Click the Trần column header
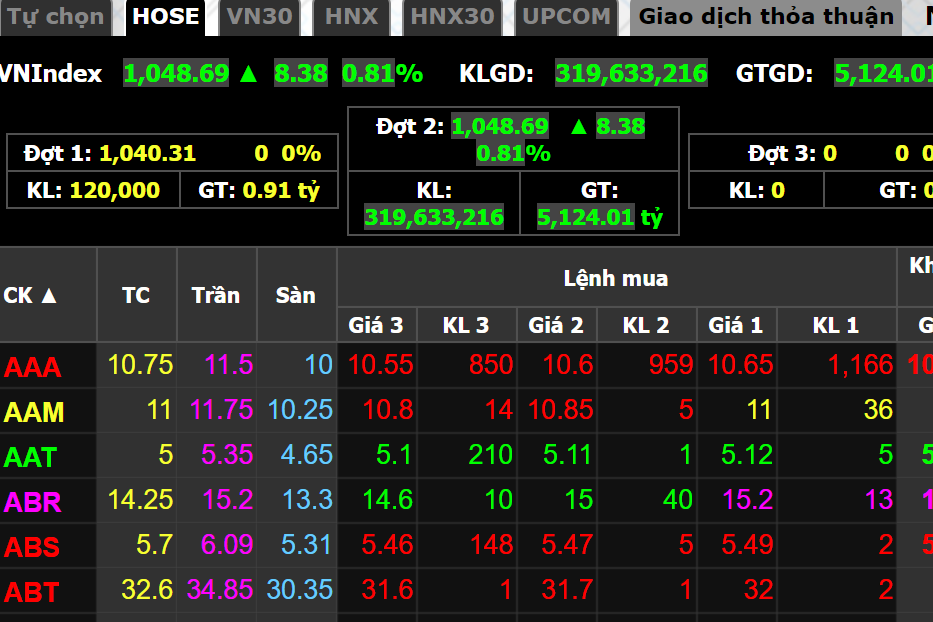The height and width of the screenshot is (622, 933). (x=216, y=295)
